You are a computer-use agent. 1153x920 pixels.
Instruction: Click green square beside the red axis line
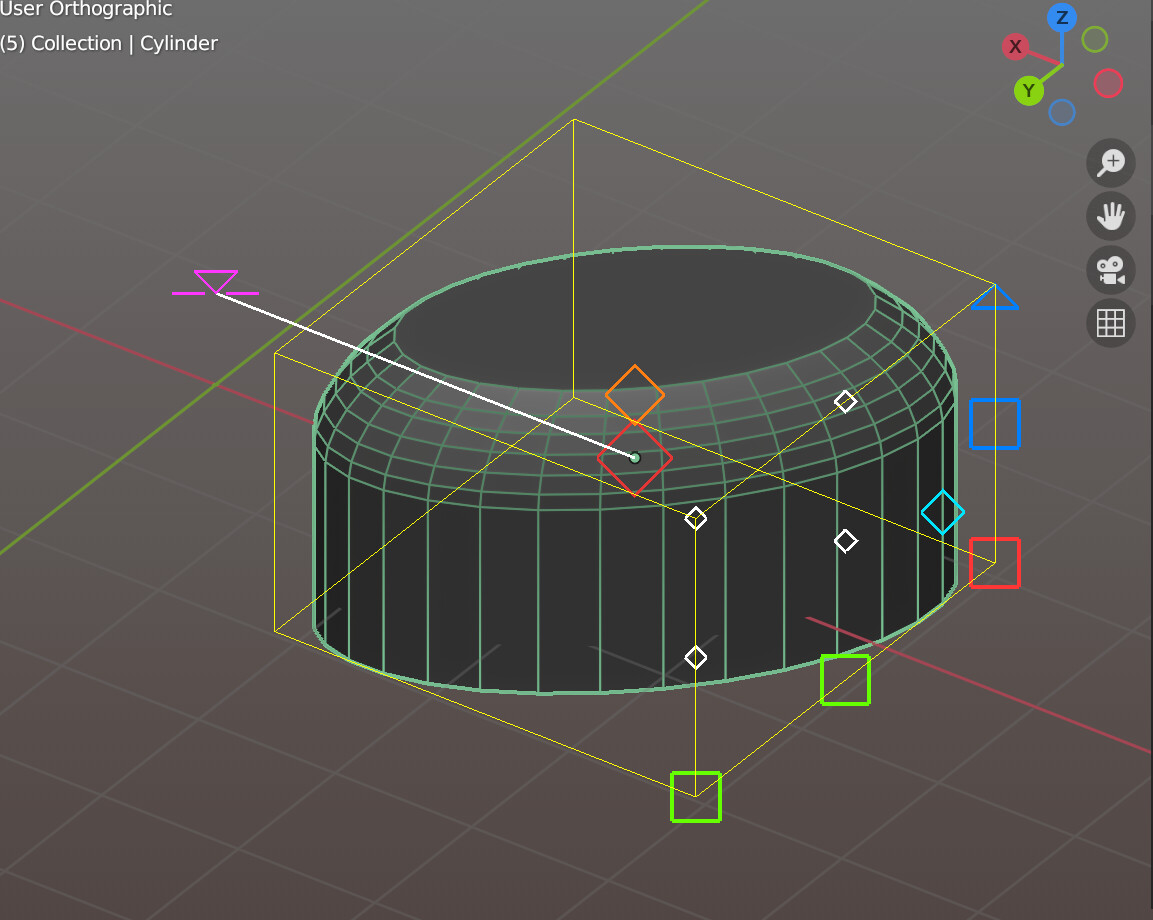(845, 680)
